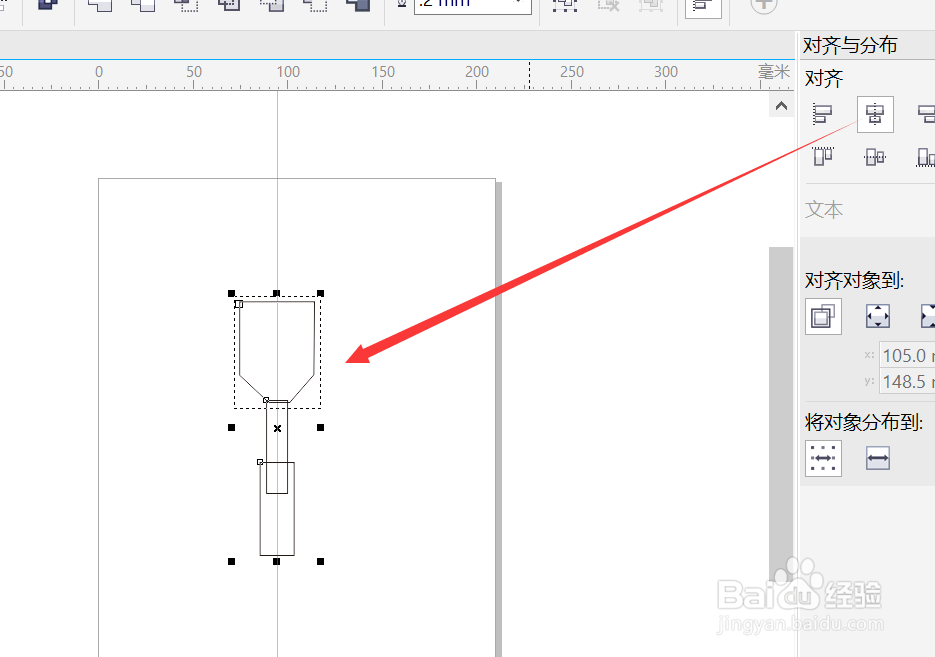Click Front minus back shaping icon
Viewport: 935px width, 657px height.
272,5
